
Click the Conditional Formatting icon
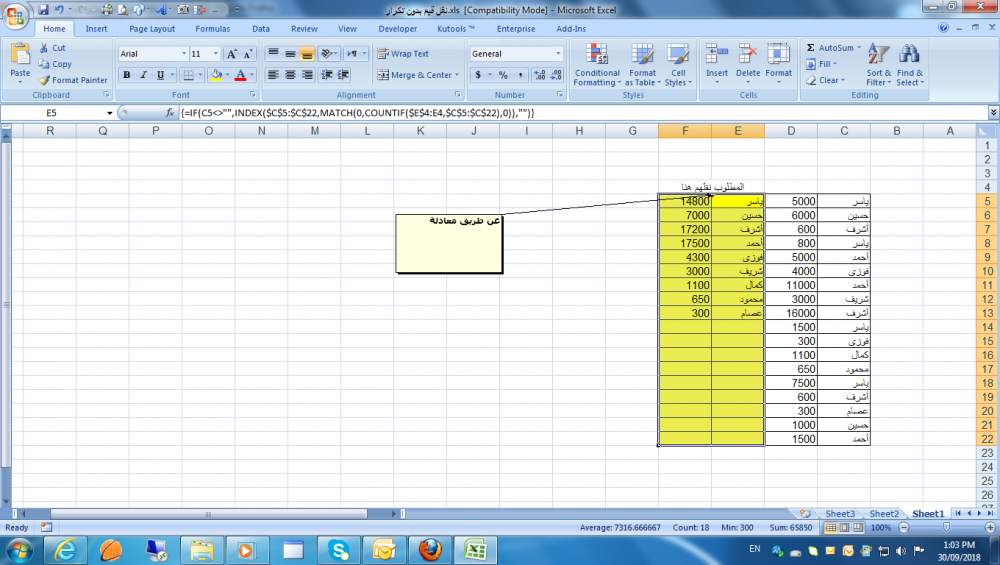(x=597, y=54)
